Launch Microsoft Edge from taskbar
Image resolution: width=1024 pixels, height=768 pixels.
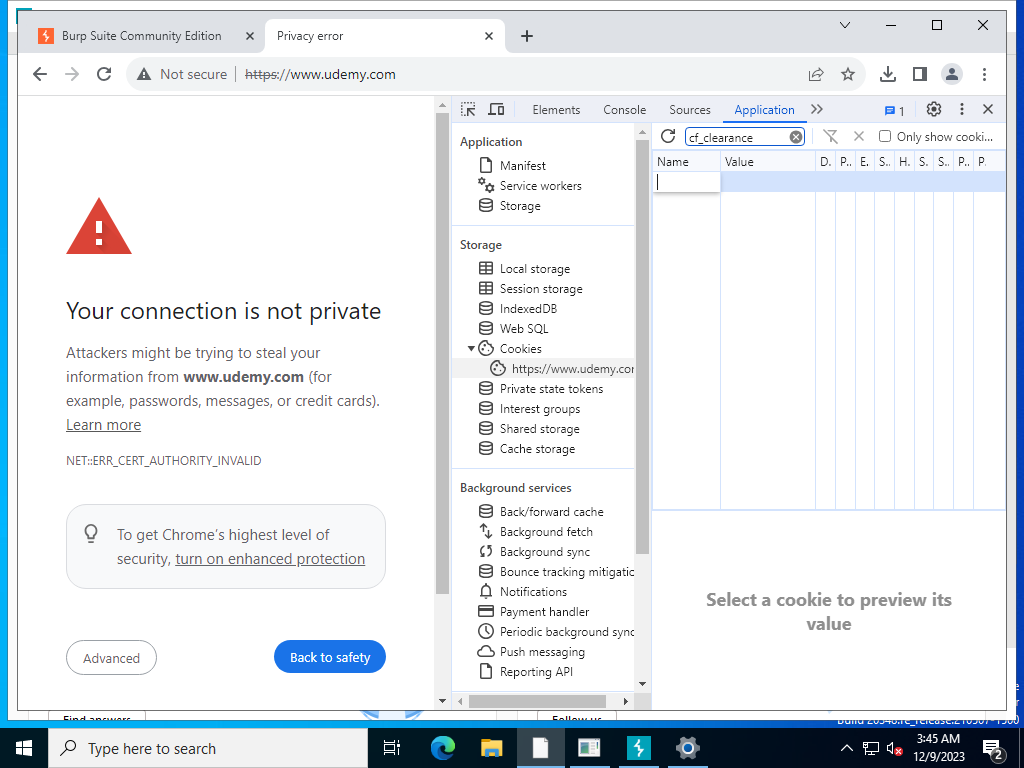443,748
